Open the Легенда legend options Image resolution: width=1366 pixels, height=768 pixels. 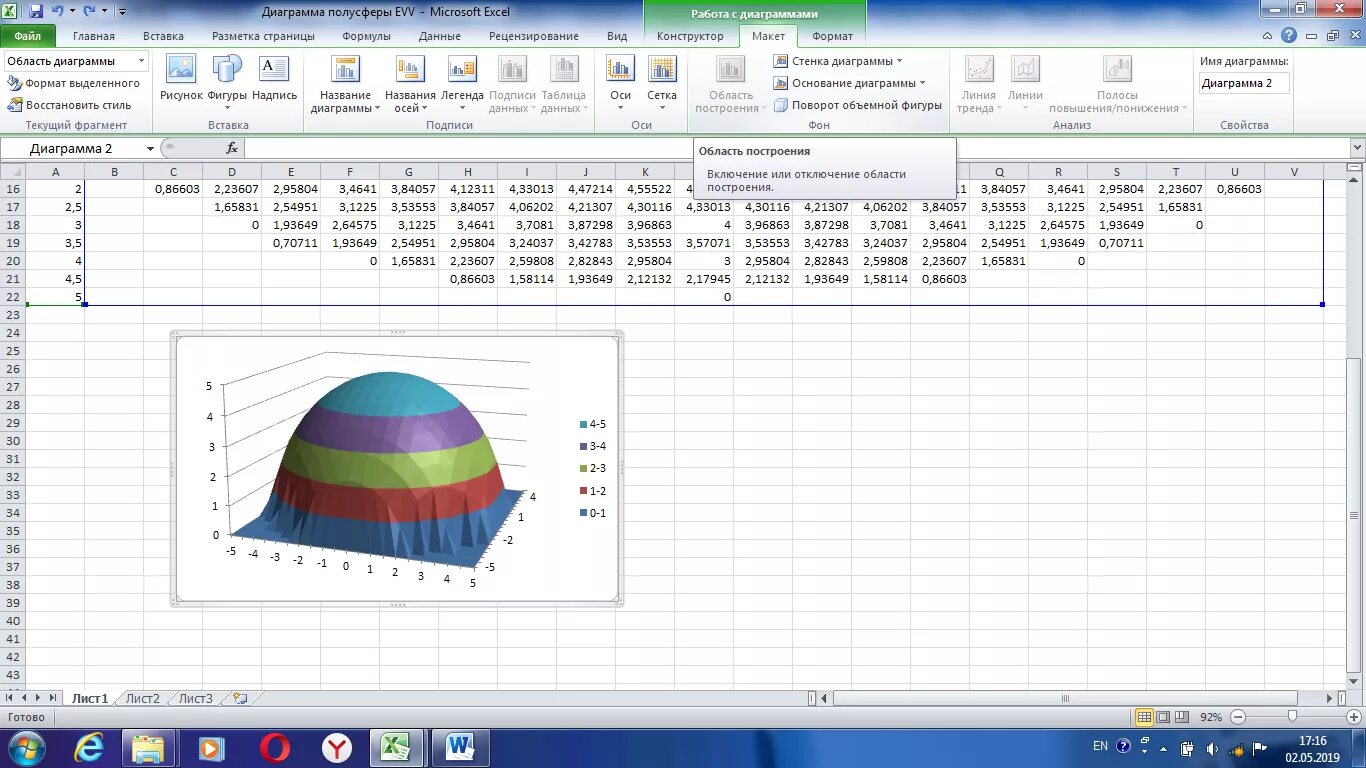[x=462, y=84]
